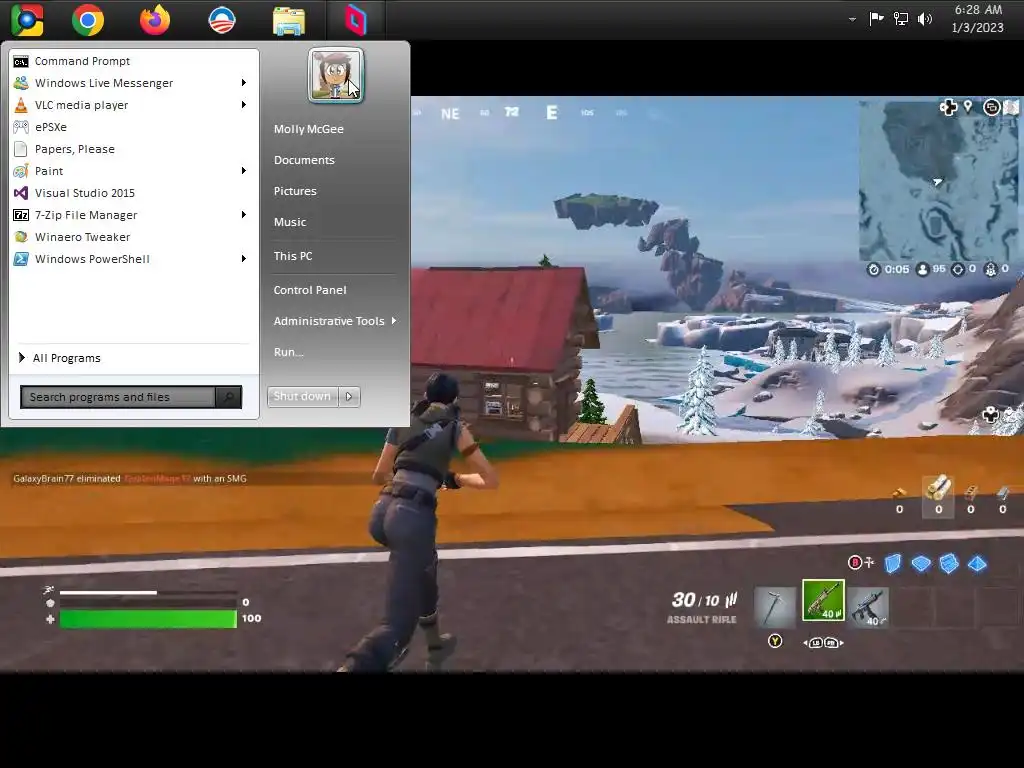Screen dimensions: 1024x768
Task: Open File Explorer folder on taskbar
Action: coord(289,20)
